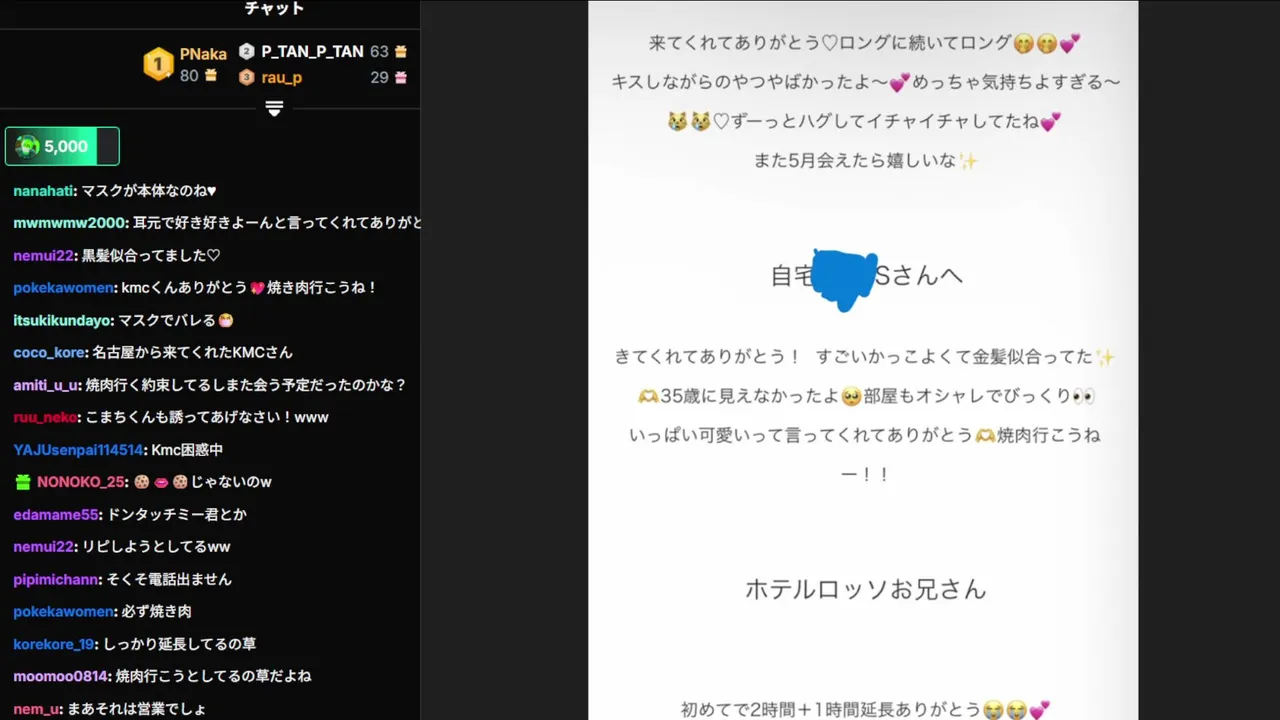
Task: Click the green icon in the 5,000 goal
Action: coord(28,146)
